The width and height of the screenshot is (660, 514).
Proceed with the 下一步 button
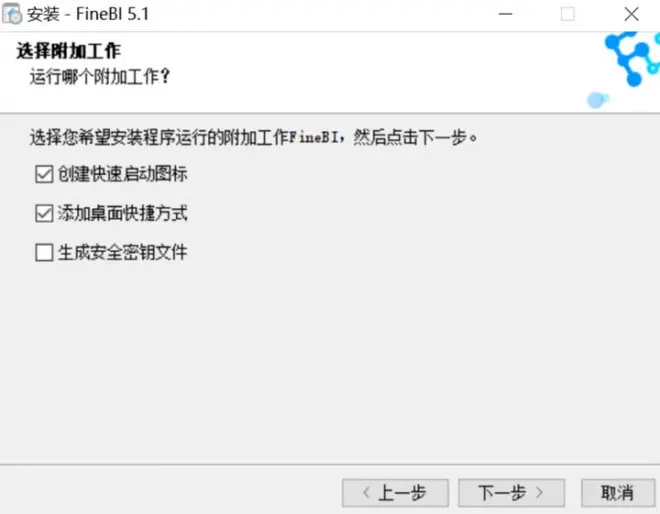point(511,492)
